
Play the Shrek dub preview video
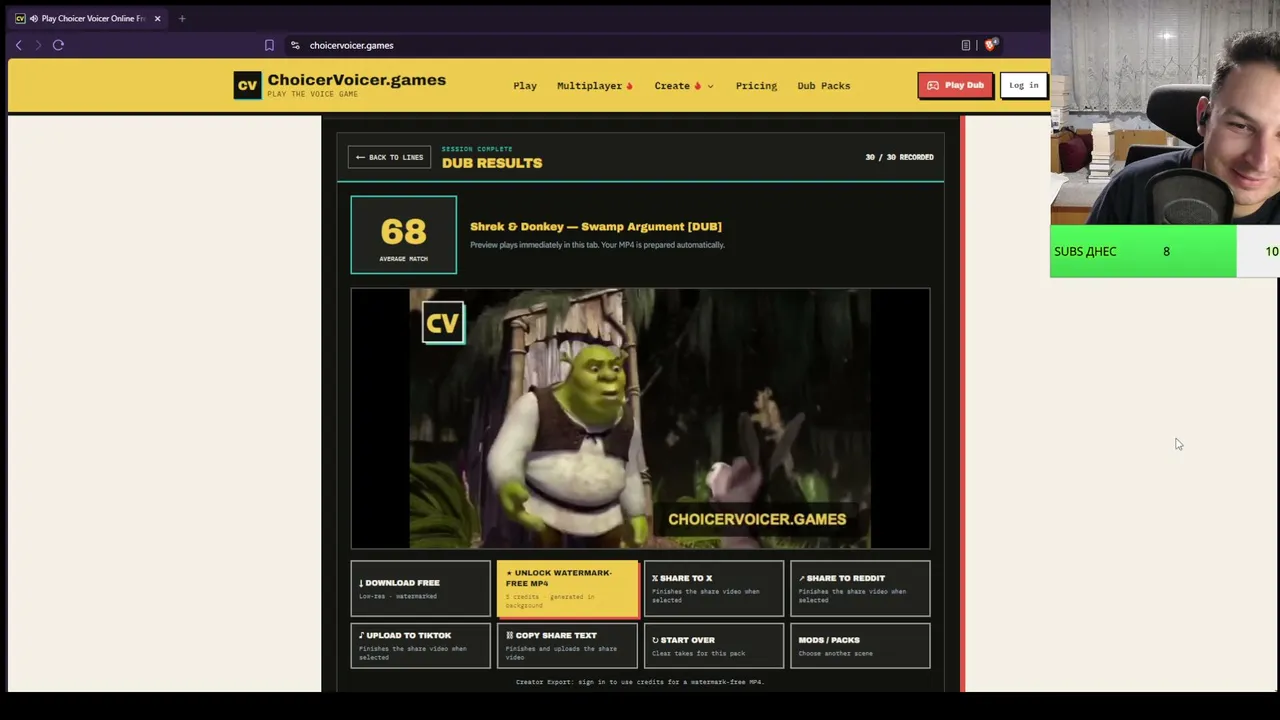pos(640,418)
